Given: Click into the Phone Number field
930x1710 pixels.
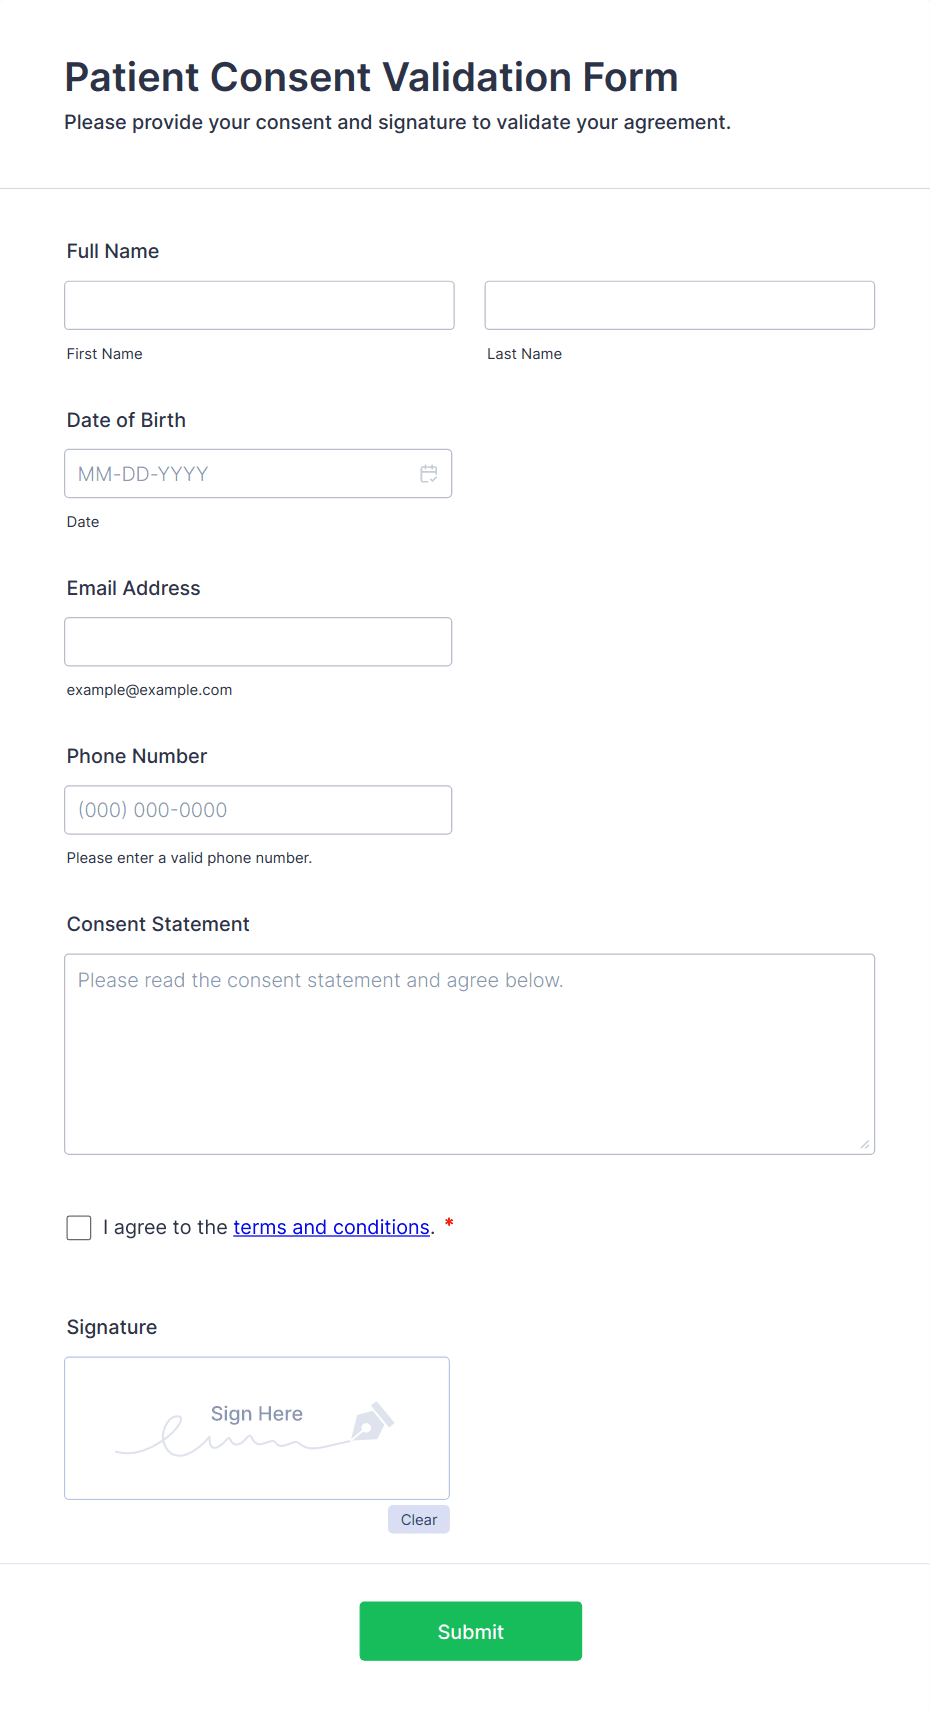Looking at the screenshot, I should tap(258, 810).
